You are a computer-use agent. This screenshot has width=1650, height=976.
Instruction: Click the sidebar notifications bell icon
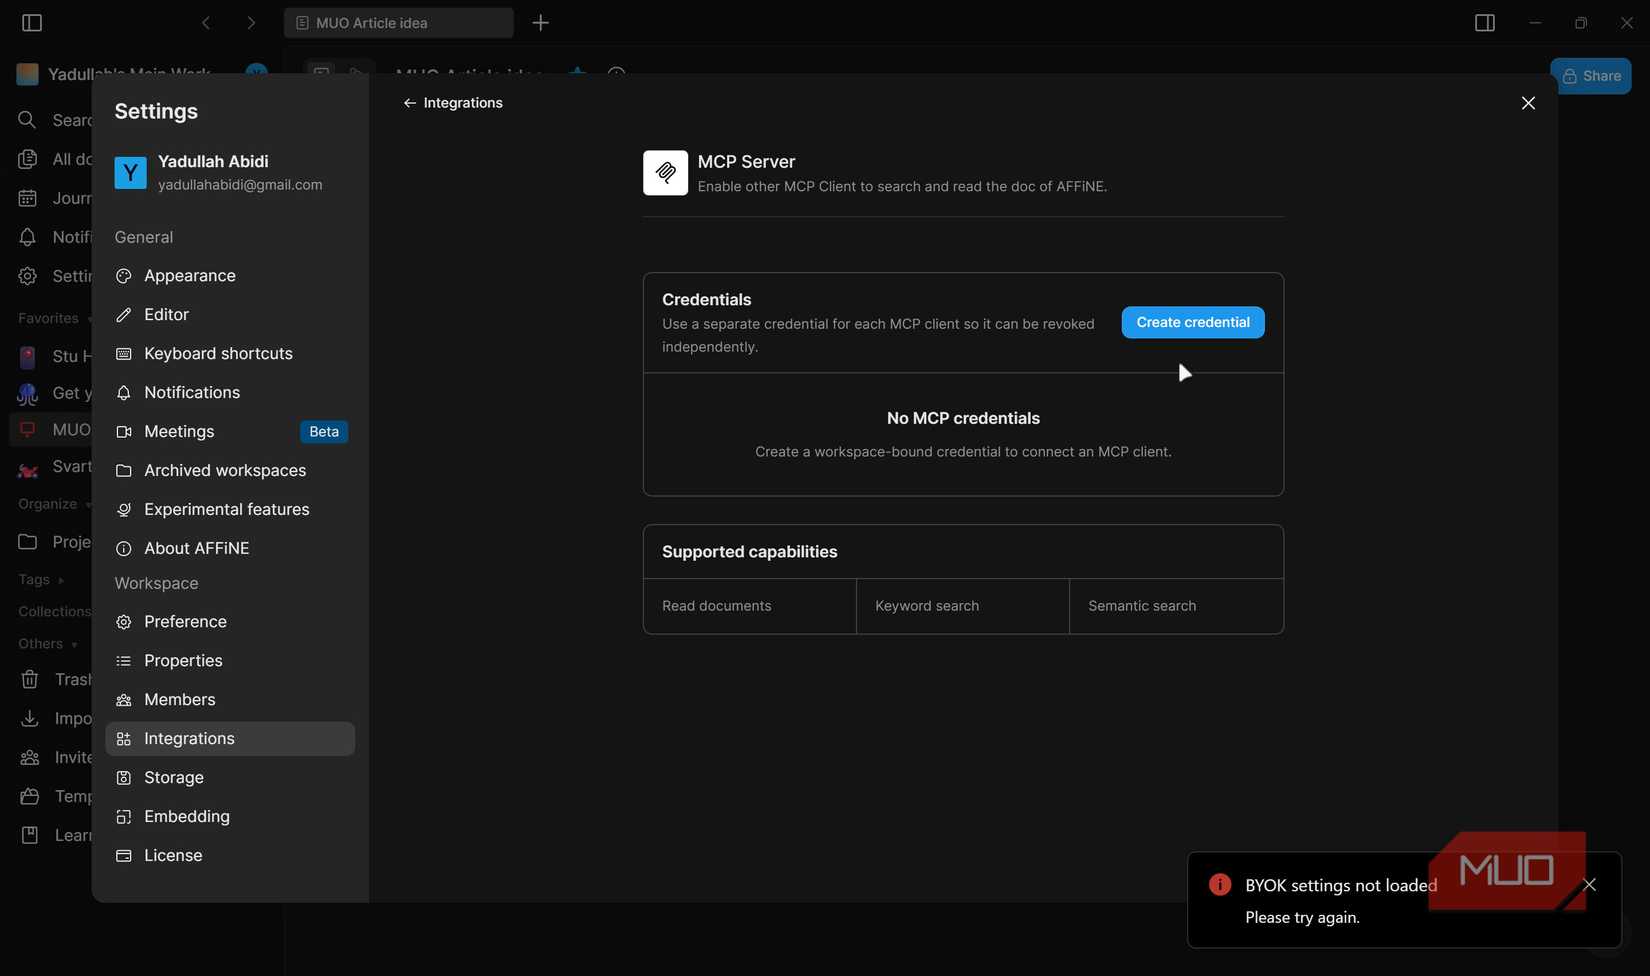27,237
